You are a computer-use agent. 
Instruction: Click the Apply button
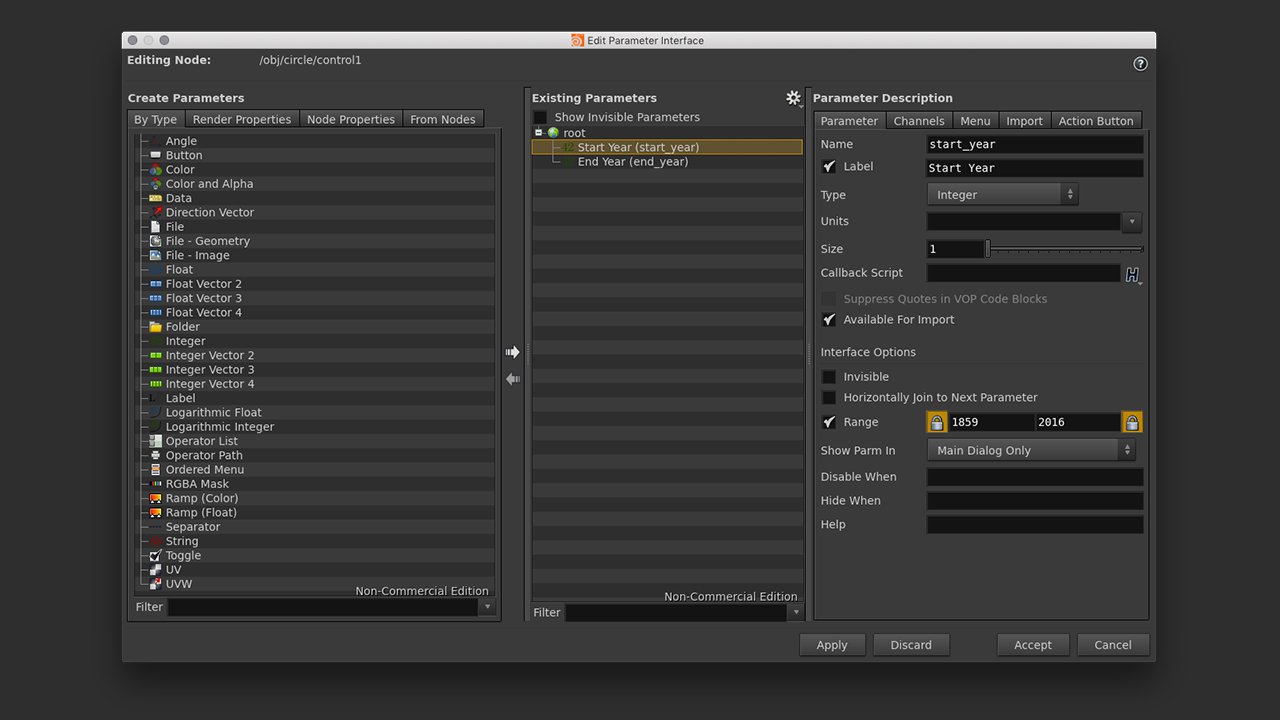pyautogui.click(x=832, y=645)
